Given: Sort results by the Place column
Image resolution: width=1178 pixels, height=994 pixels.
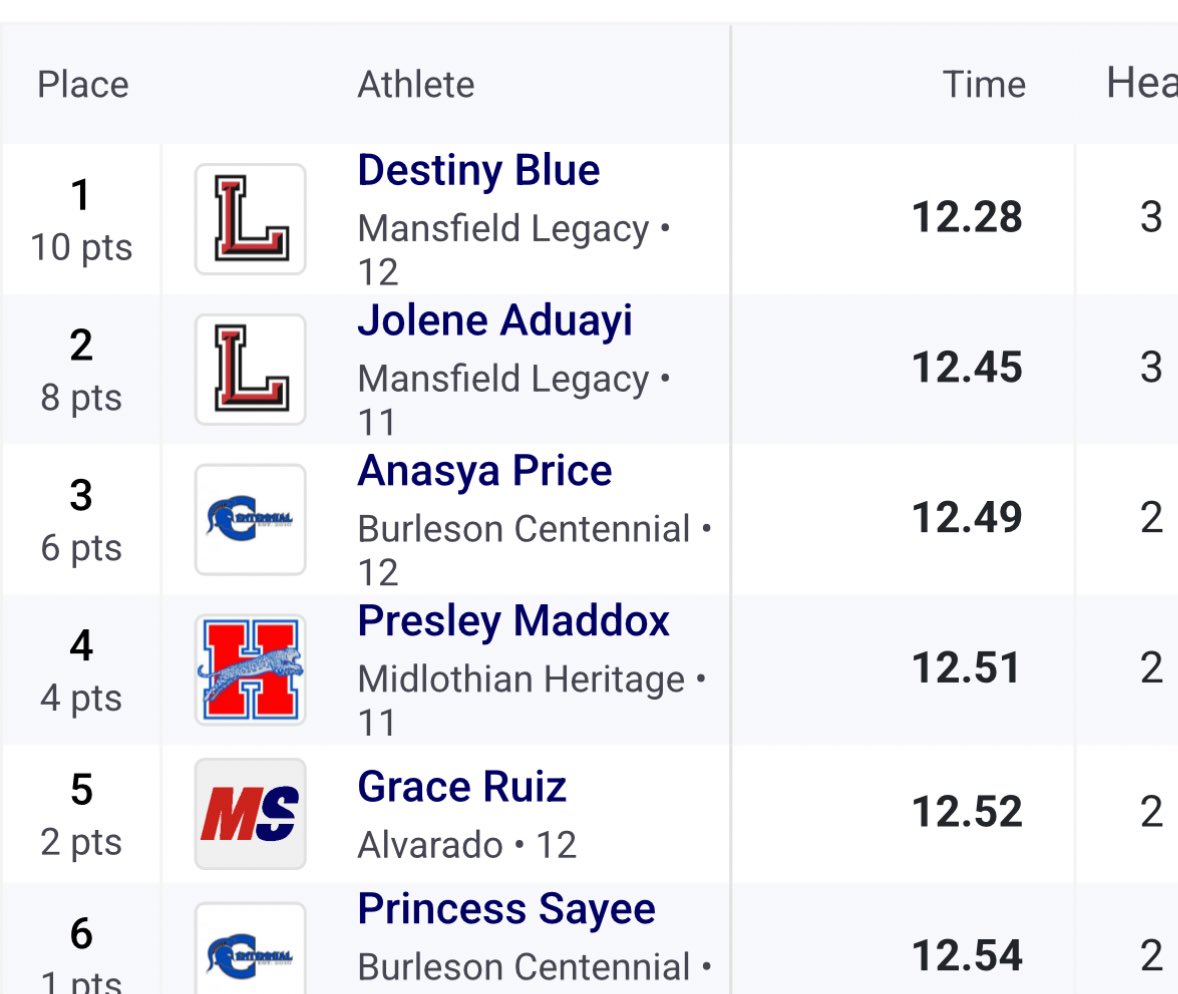Looking at the screenshot, I should [83, 85].
